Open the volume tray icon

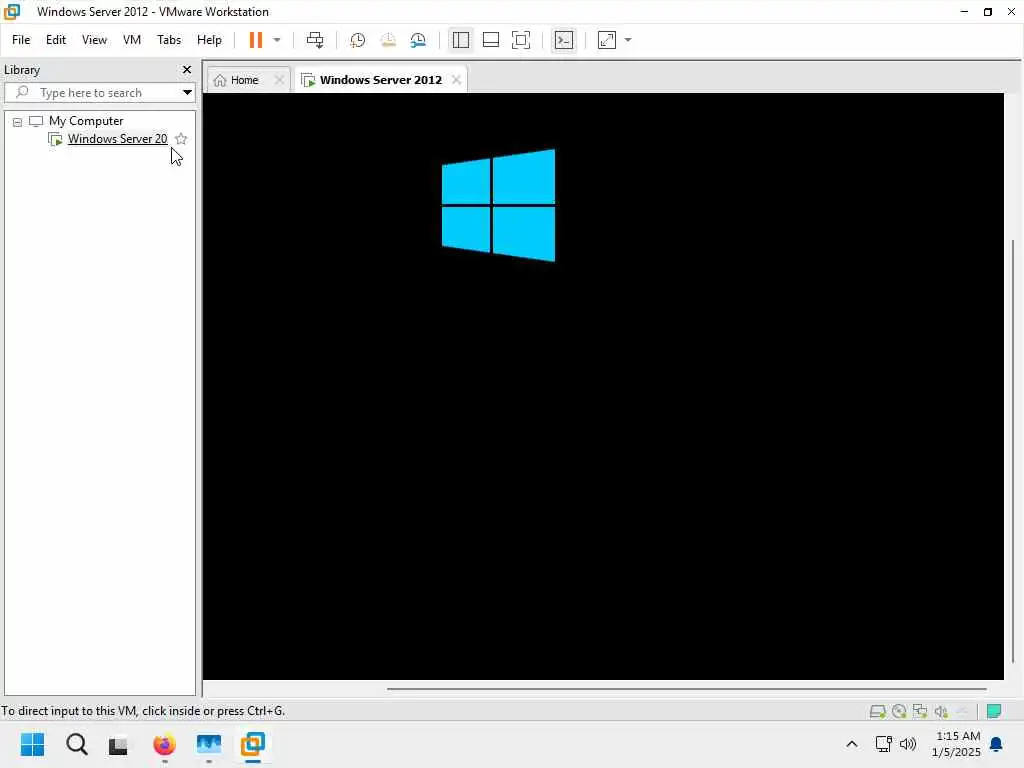coord(908,744)
